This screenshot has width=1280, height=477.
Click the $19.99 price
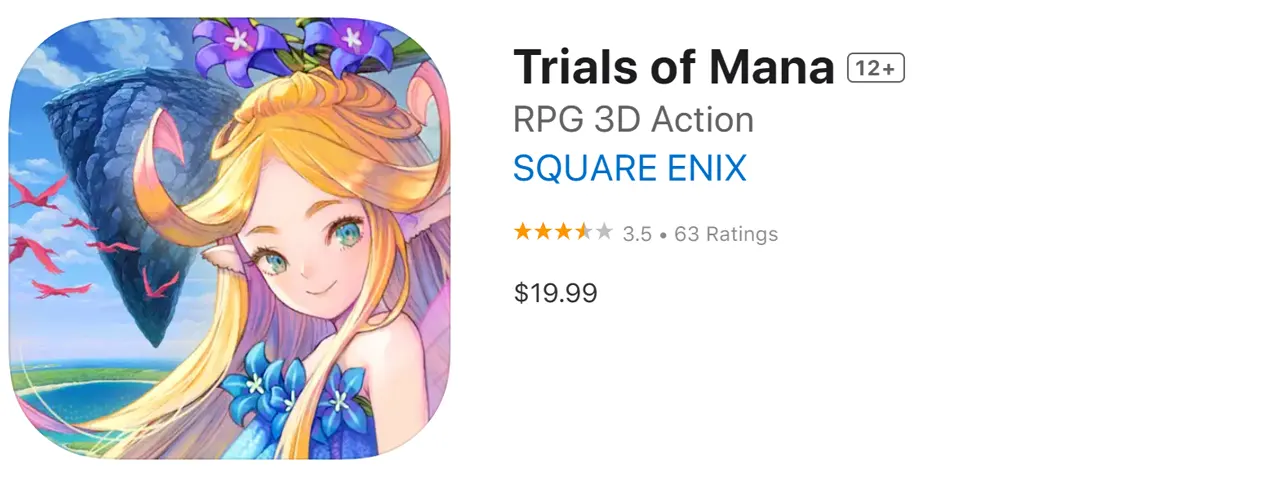(555, 293)
